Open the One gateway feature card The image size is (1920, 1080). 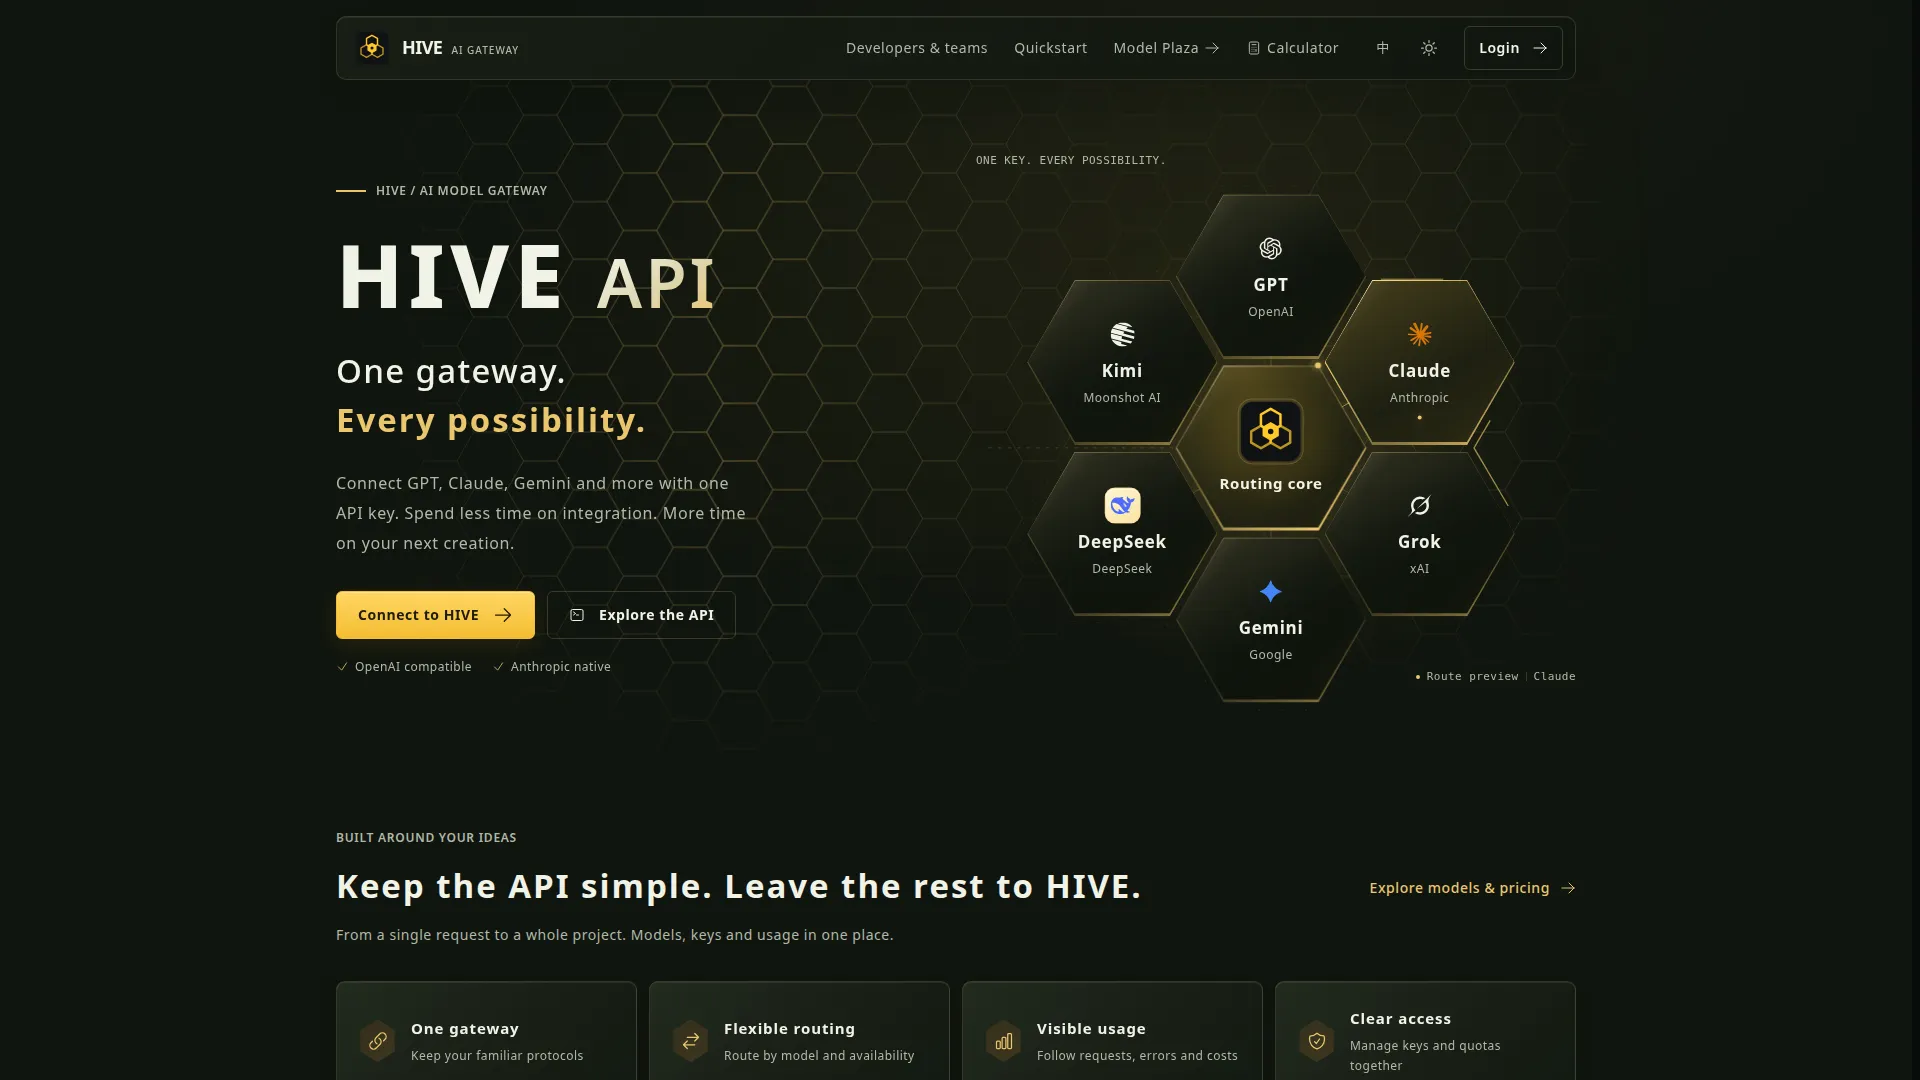[x=486, y=1031]
